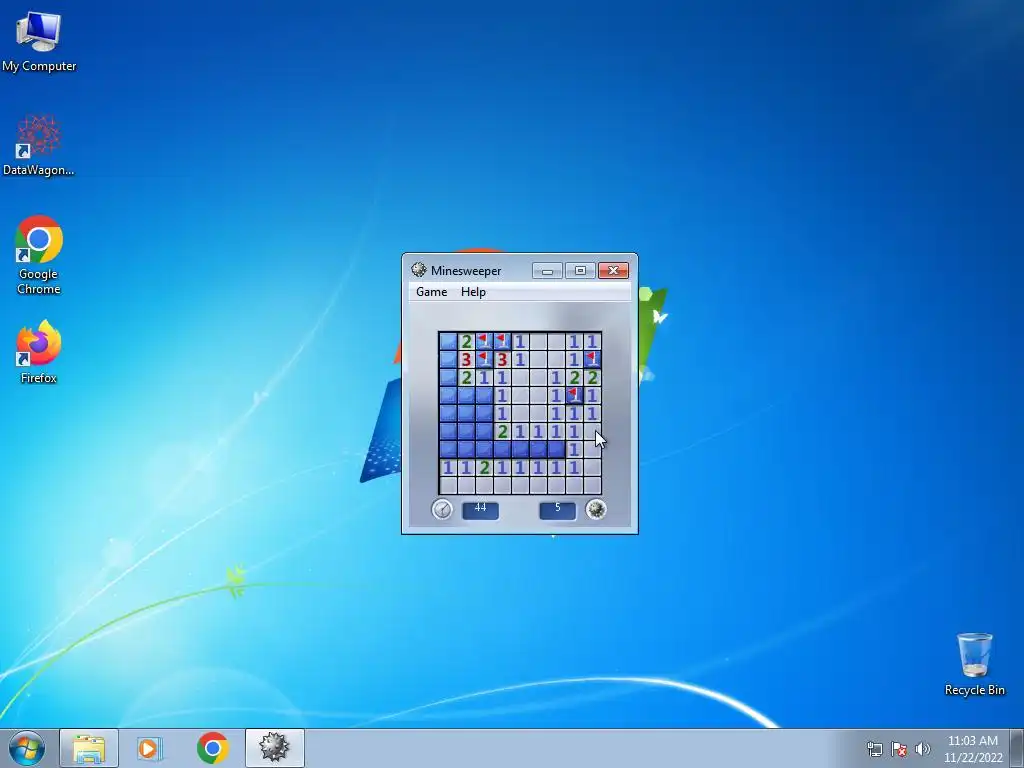Select the DataWagon desktop shortcut

[x=39, y=145]
